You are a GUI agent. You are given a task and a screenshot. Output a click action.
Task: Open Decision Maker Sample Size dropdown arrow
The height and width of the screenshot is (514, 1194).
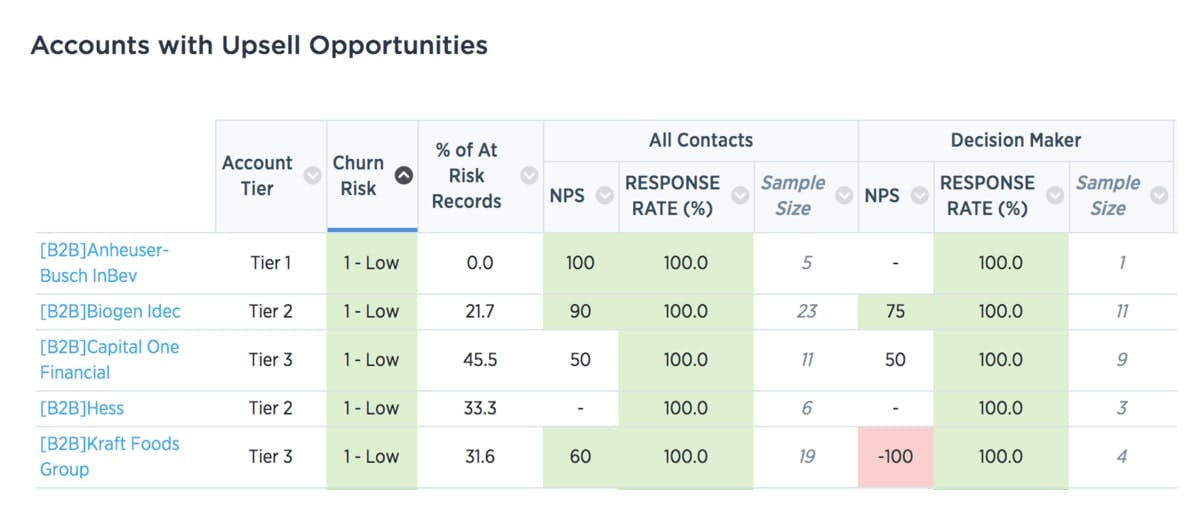coord(1159,196)
